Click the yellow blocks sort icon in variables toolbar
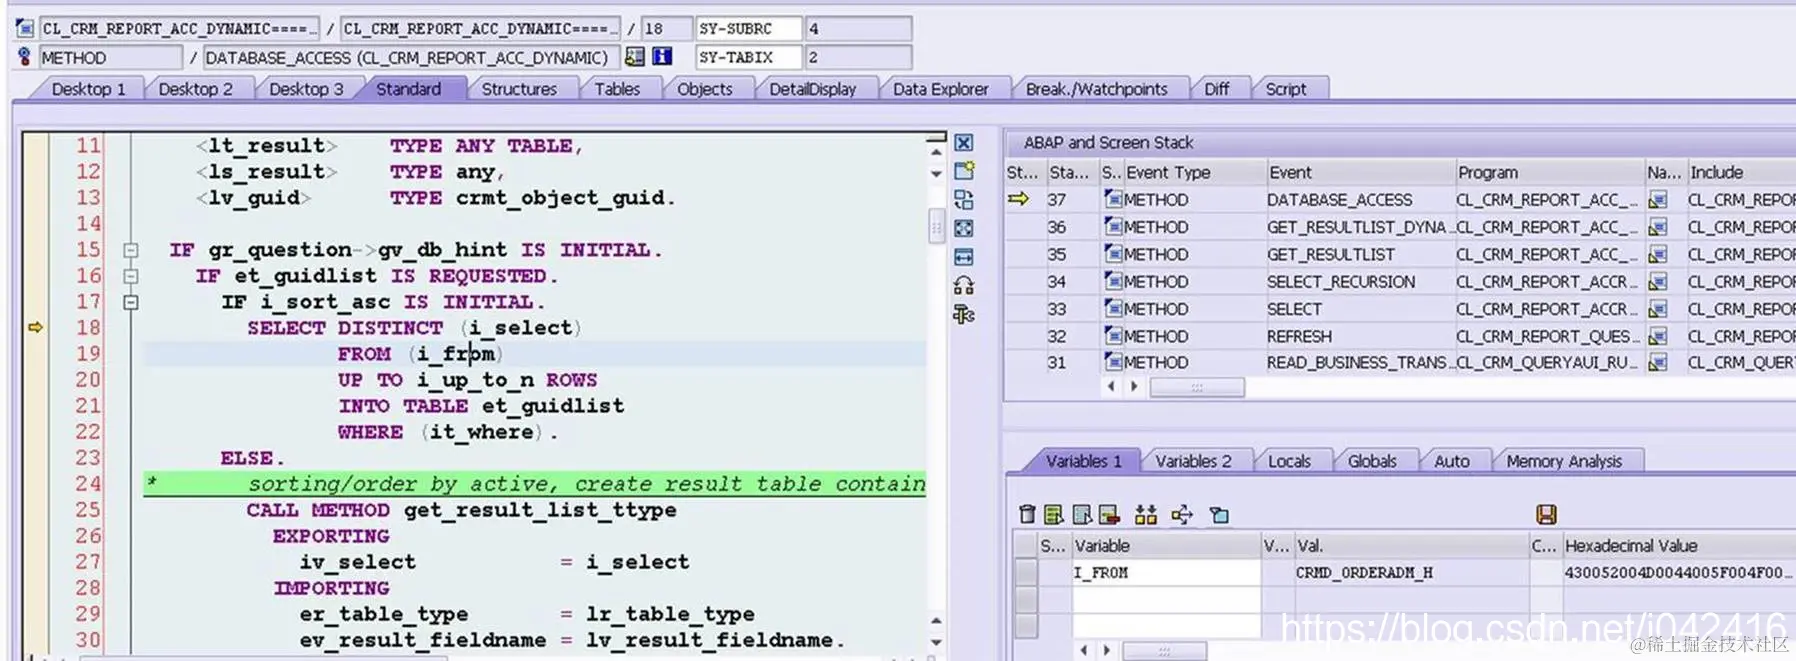Image resolution: width=1796 pixels, height=661 pixels. click(1145, 515)
